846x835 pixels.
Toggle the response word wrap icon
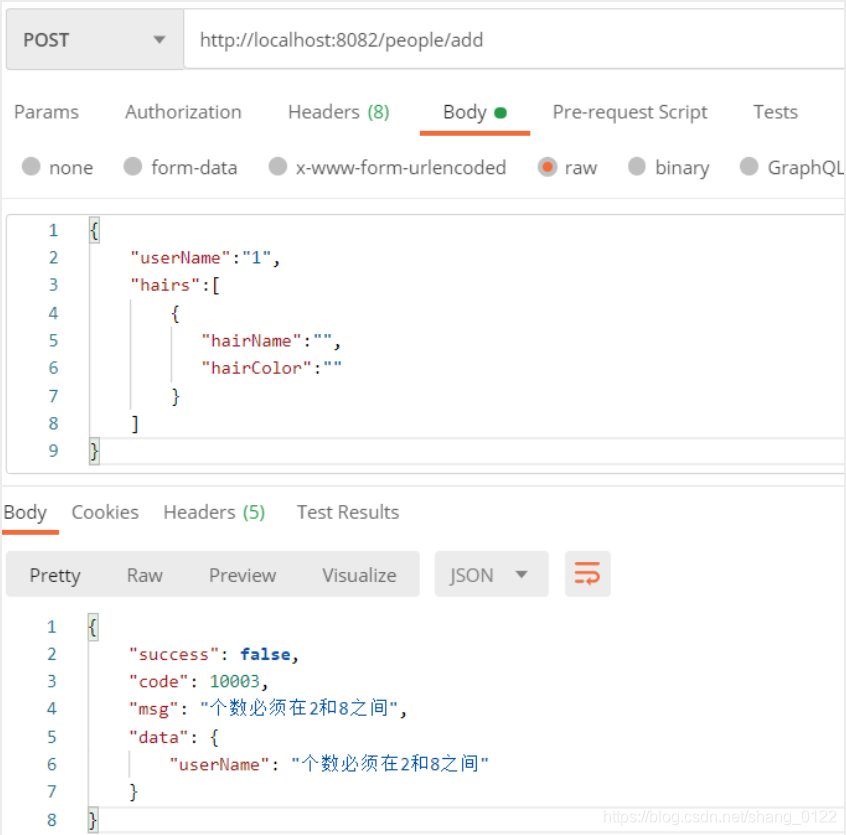[x=587, y=573]
